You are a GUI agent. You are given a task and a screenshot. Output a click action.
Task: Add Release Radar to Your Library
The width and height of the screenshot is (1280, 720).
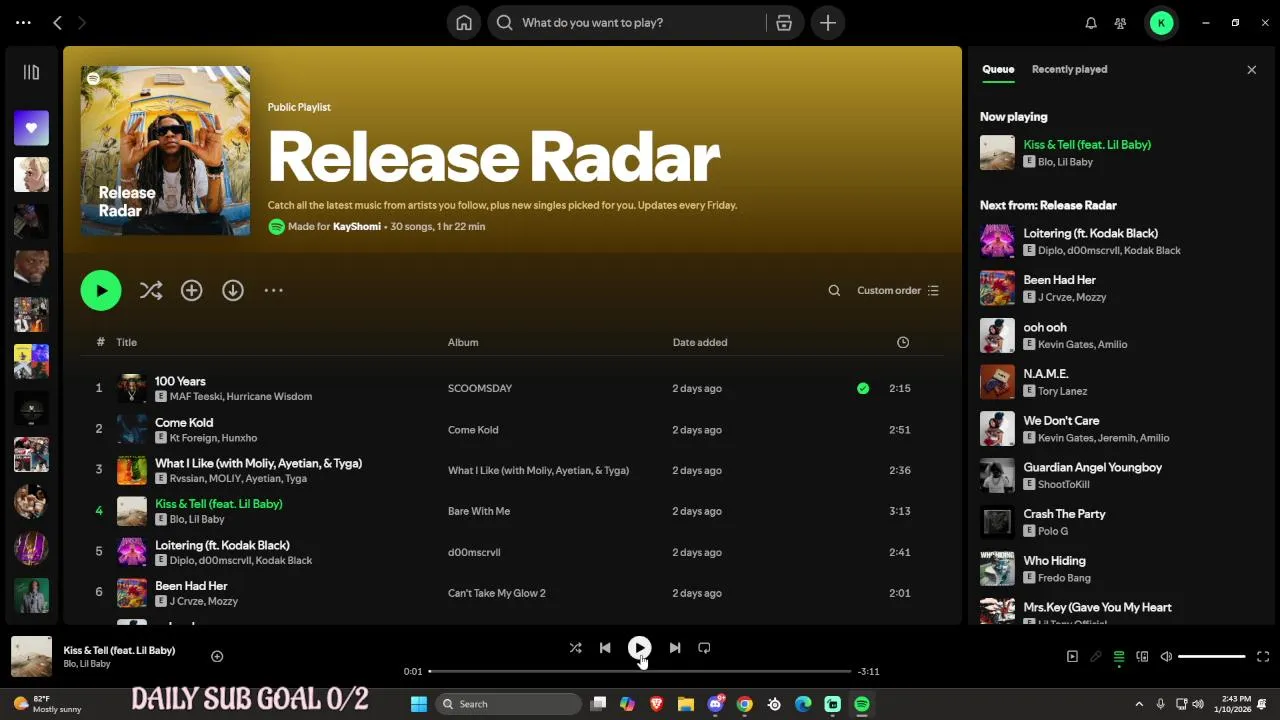tap(191, 290)
